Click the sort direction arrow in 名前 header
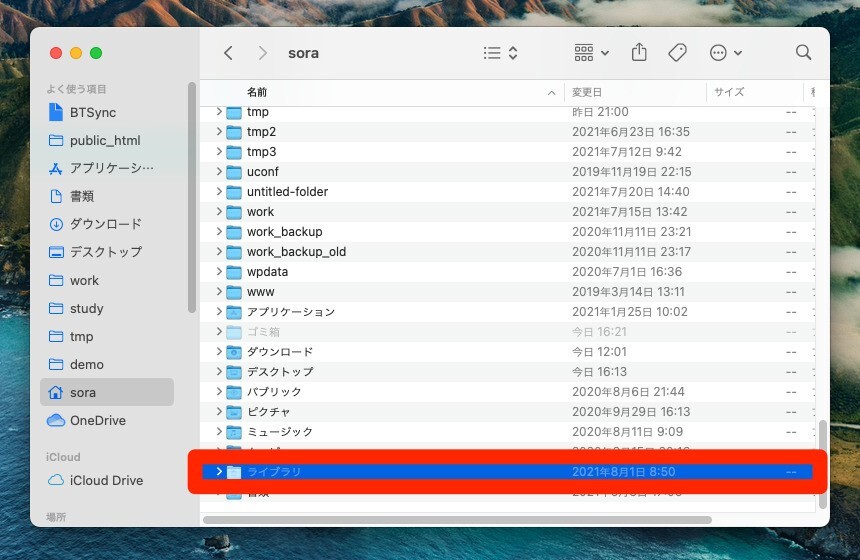The width and height of the screenshot is (860, 560). click(x=551, y=93)
